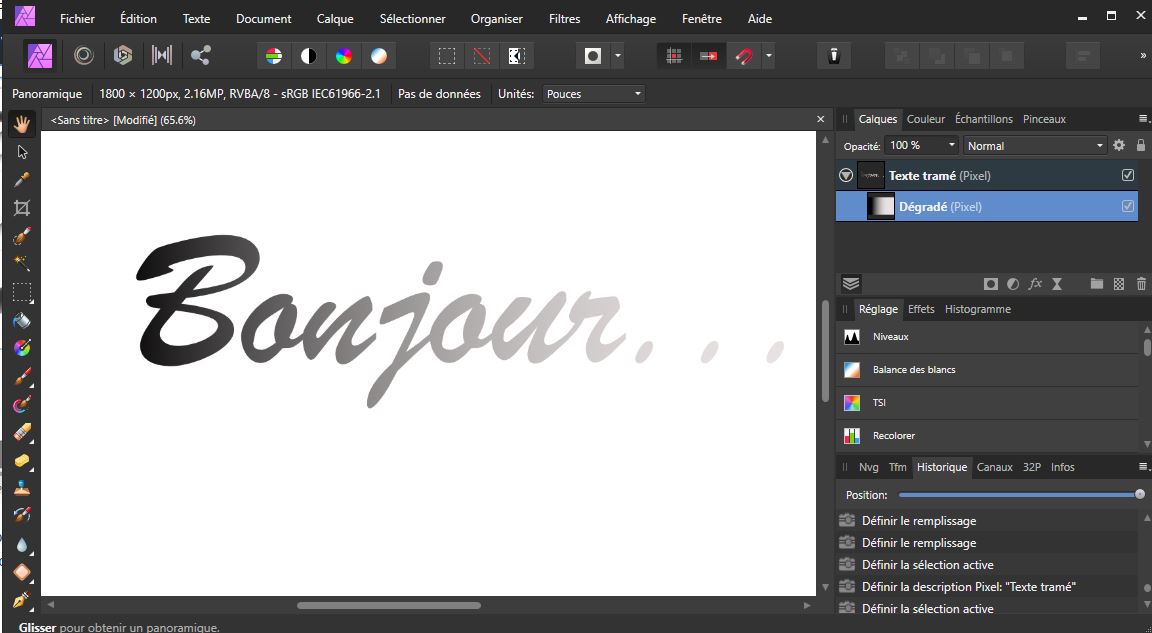Open the Unités Pouces dropdown
The width and height of the screenshot is (1152, 633).
[x=594, y=94]
